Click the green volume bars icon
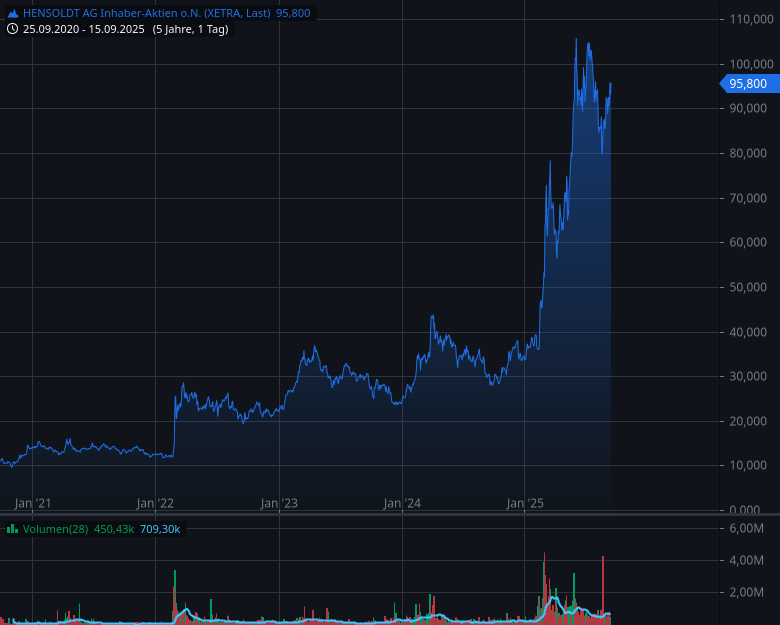The width and height of the screenshot is (780, 625). coord(12,528)
